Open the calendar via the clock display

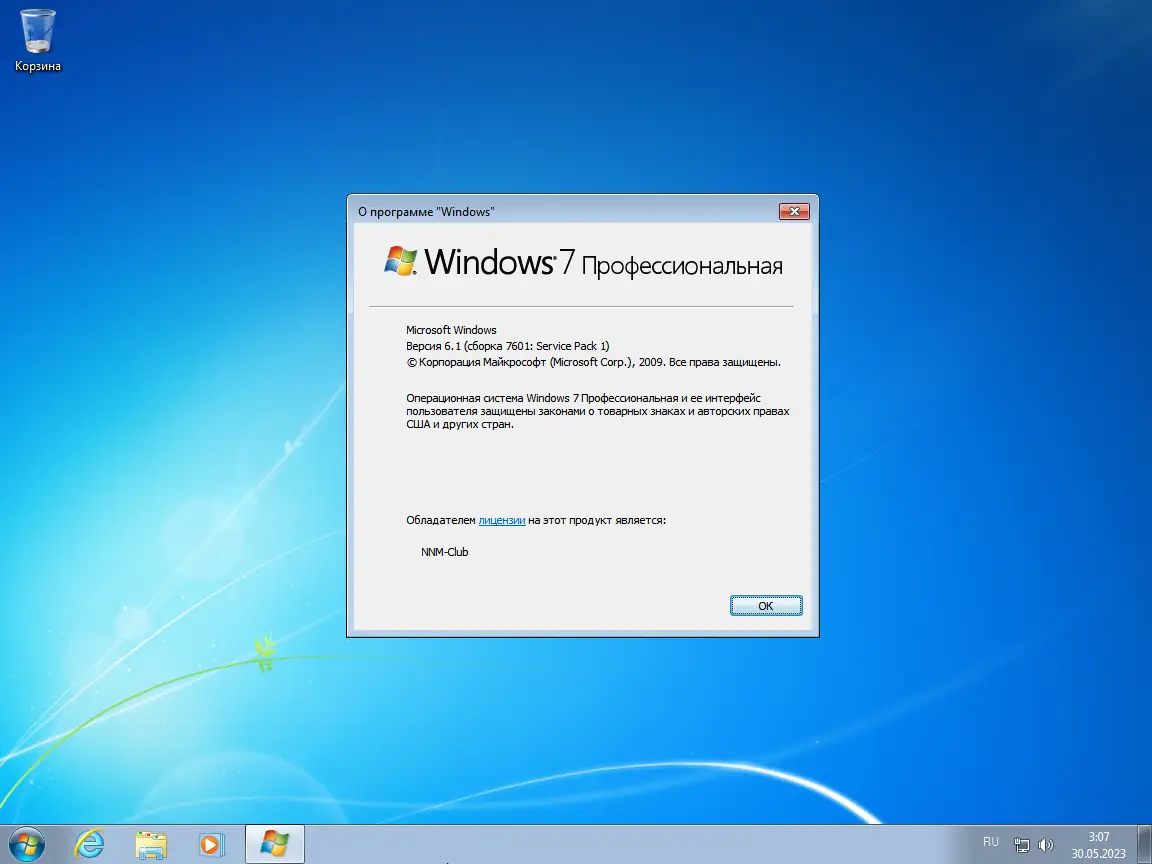[1097, 844]
